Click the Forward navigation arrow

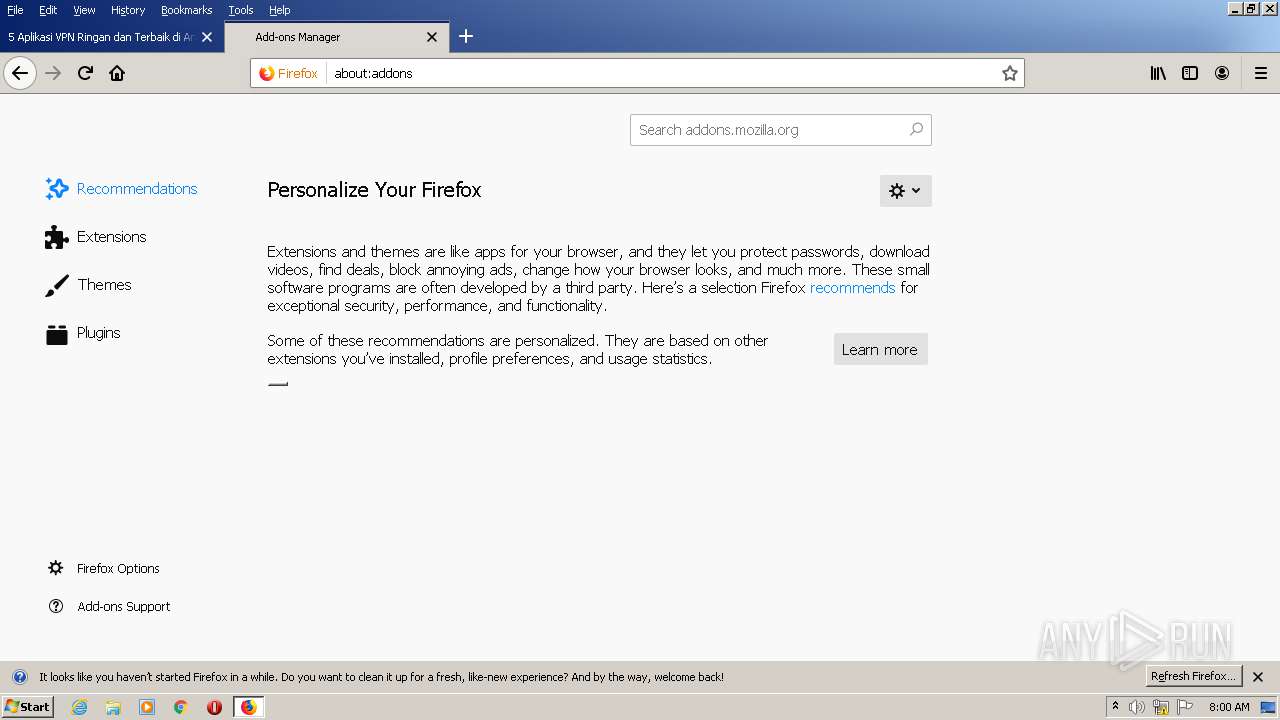click(x=53, y=73)
